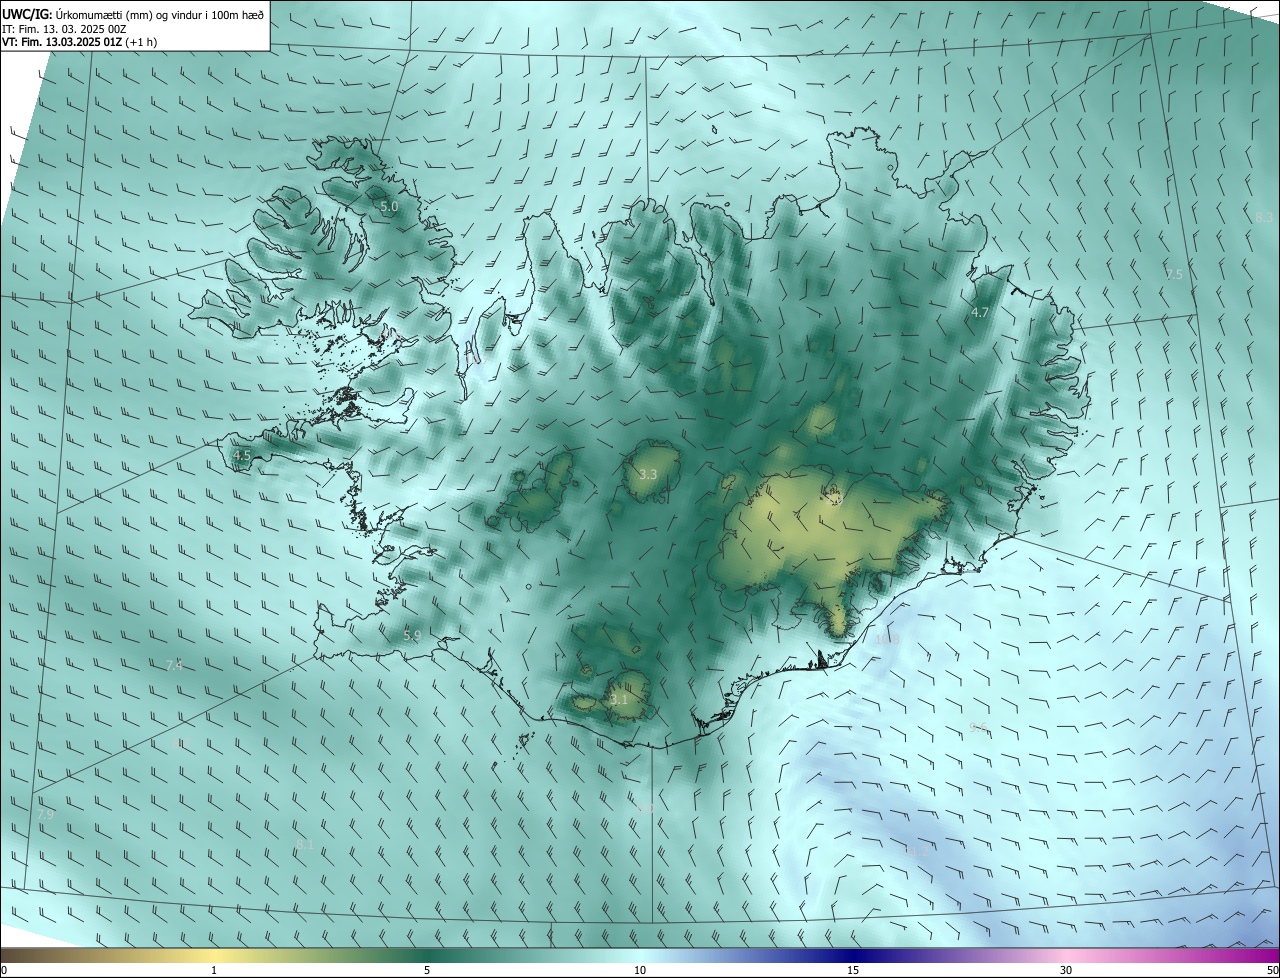This screenshot has width=1280, height=978.
Task: Click the 4.5 value on the map
Action: pos(241,455)
